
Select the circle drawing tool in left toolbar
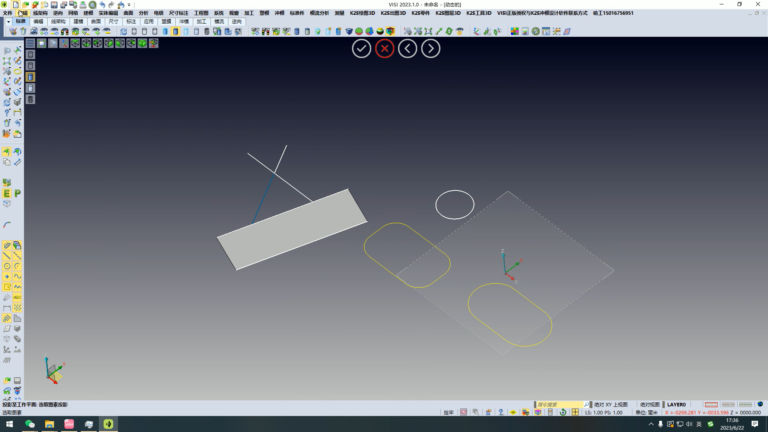7,266
